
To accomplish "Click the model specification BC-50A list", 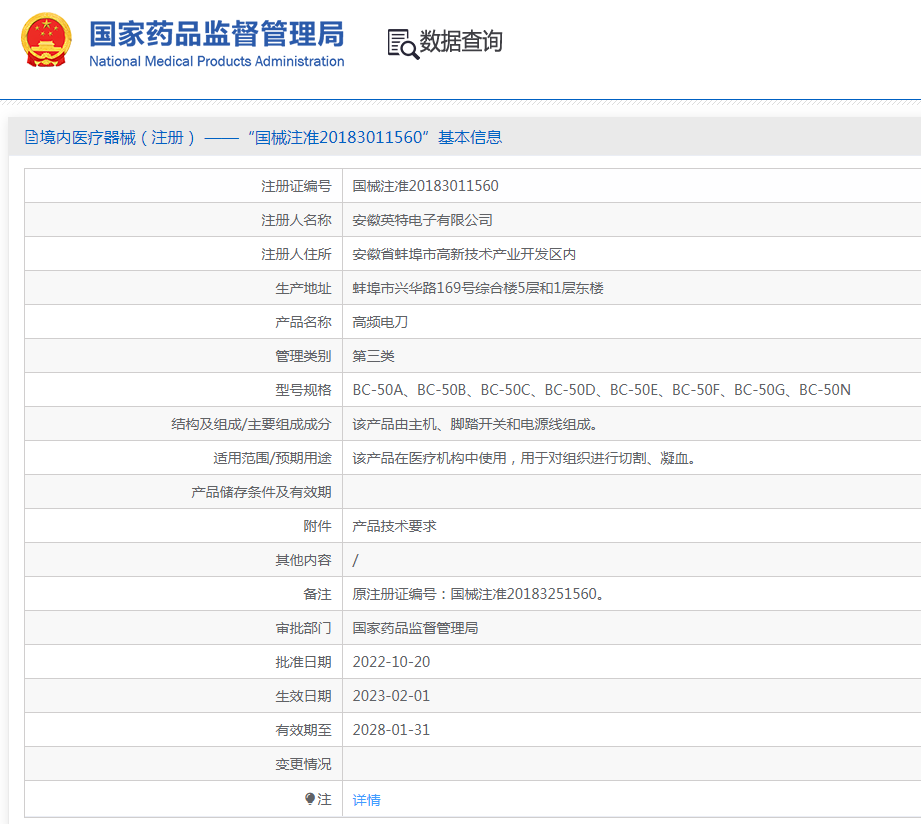I will tap(601, 390).
